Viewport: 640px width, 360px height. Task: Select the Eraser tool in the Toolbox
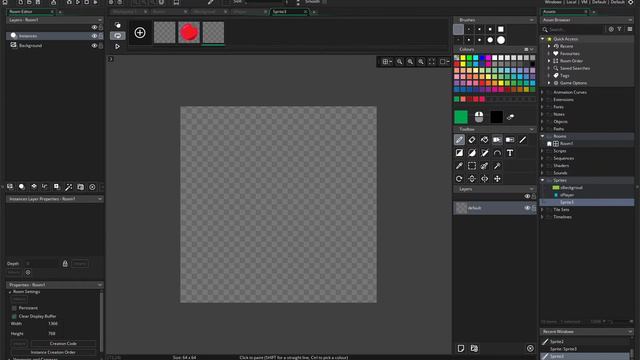[472, 140]
